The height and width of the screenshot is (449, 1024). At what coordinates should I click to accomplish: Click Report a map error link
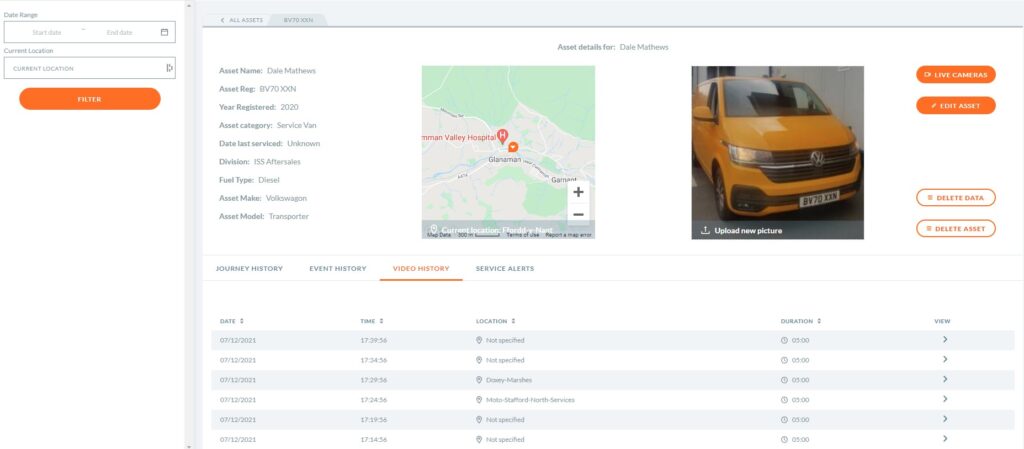pos(568,235)
